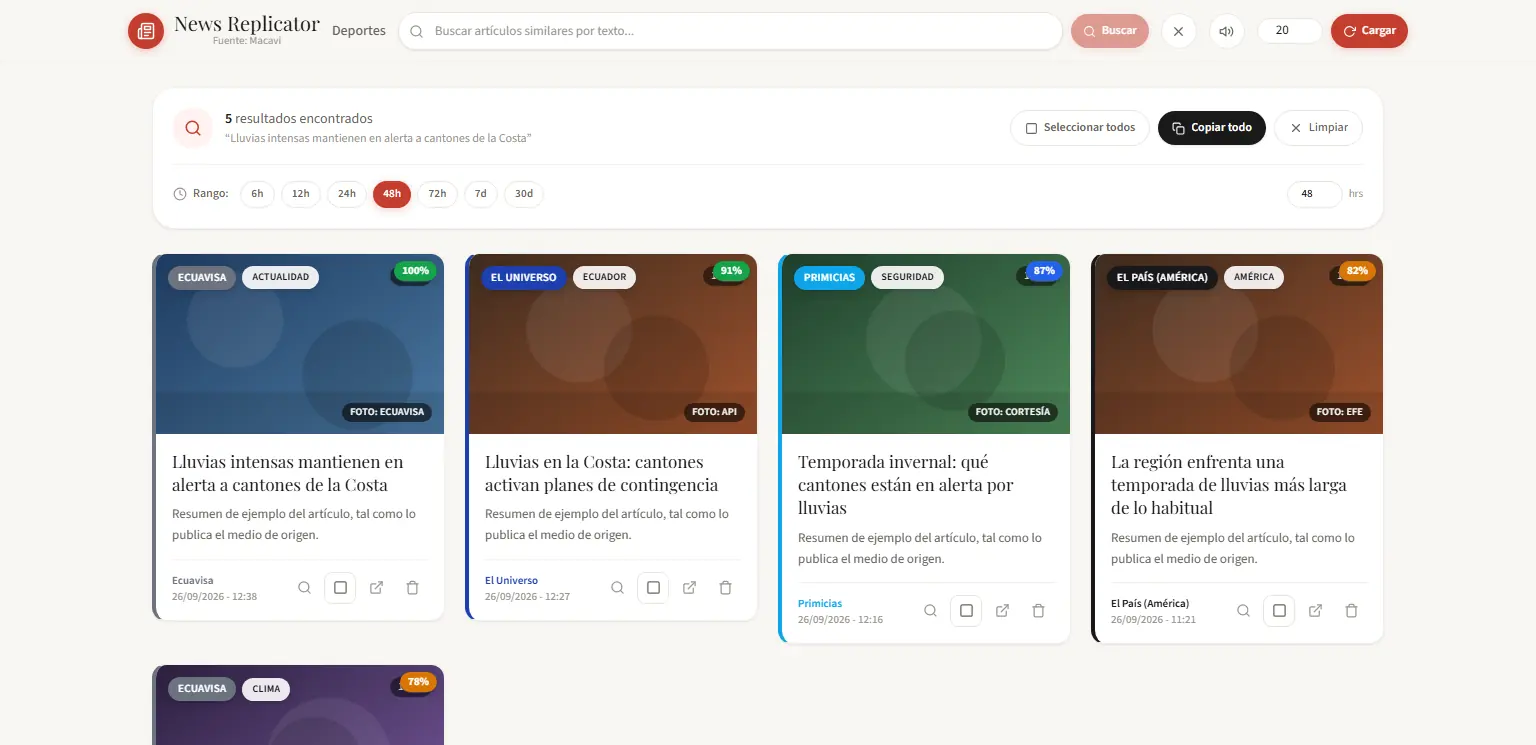Click the 82% similarity badge
The width and height of the screenshot is (1536, 745).
point(1357,271)
